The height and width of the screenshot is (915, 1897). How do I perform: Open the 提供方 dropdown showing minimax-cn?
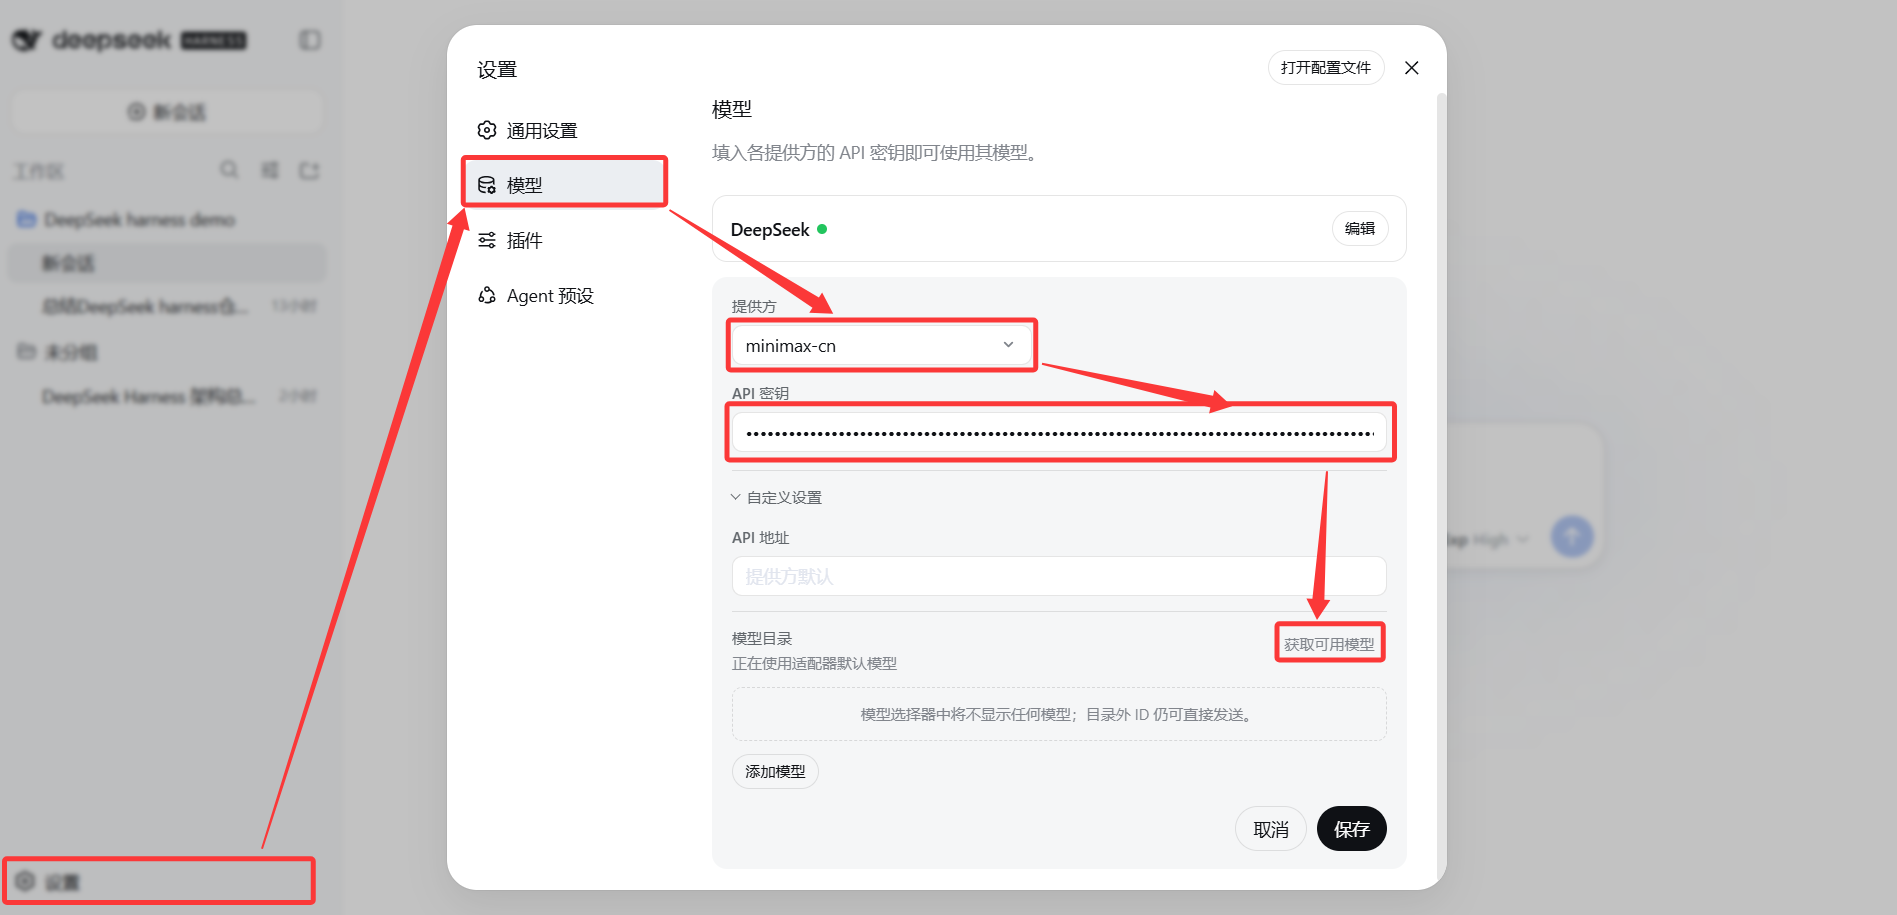881,345
